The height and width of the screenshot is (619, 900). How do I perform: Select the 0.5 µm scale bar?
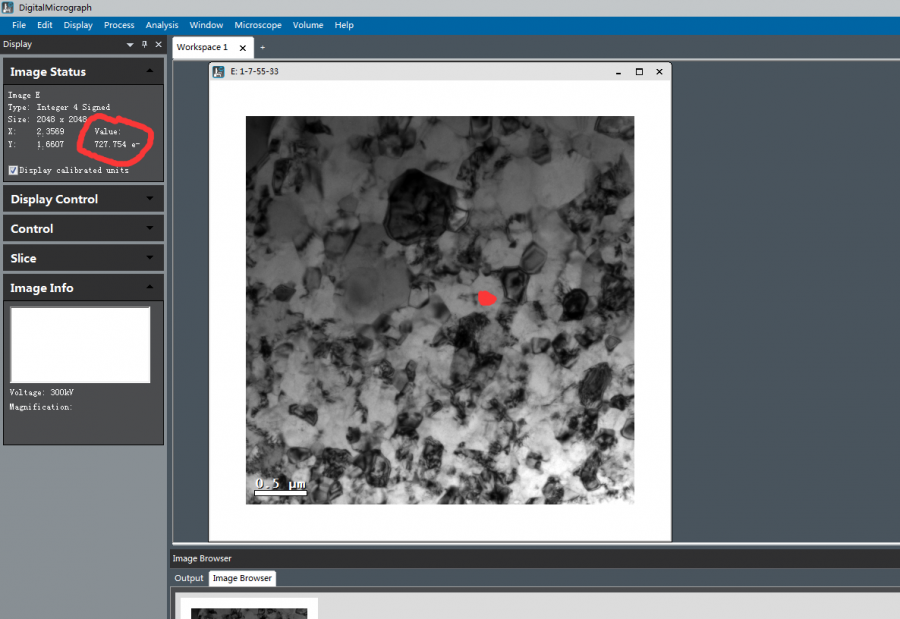280,486
